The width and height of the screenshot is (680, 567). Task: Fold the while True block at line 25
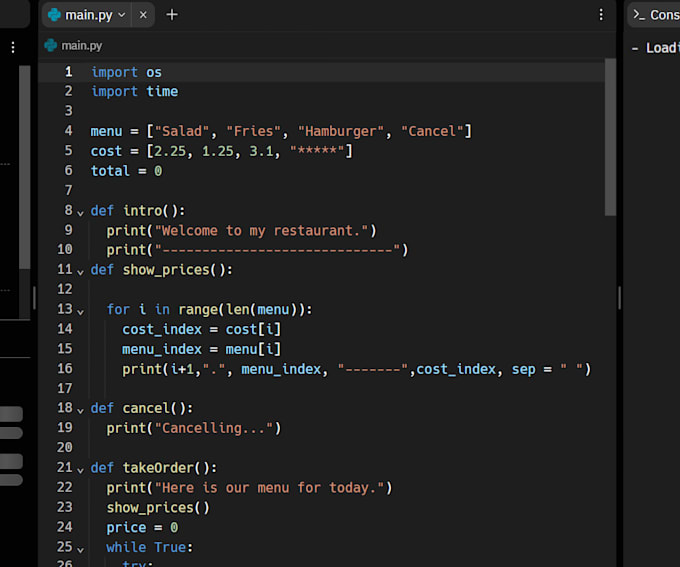pyautogui.click(x=80, y=548)
